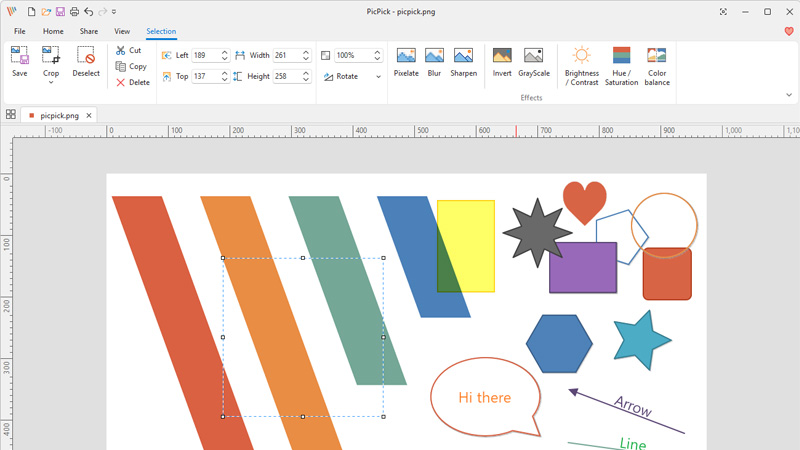The image size is (800, 450).
Task: Click the red heart icon in menu bar
Action: [789, 31]
